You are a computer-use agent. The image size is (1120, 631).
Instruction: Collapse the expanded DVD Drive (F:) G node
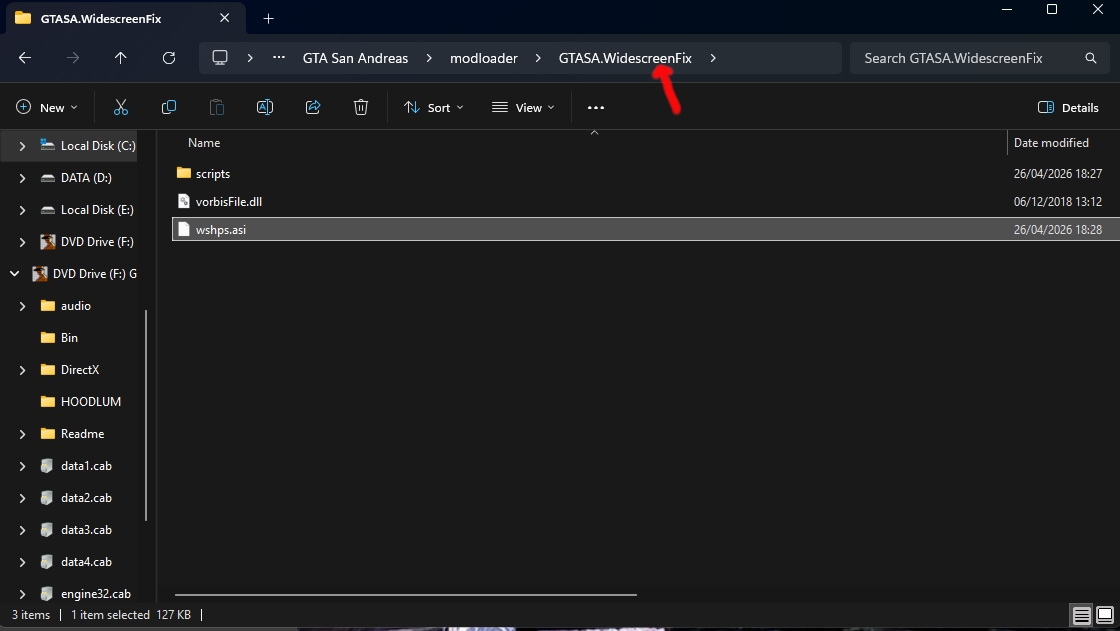coord(14,274)
